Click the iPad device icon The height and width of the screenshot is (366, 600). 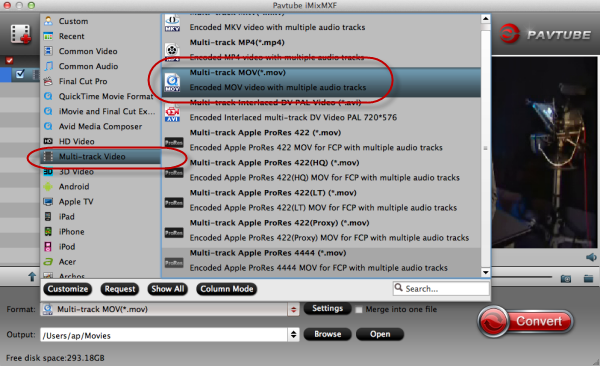tap(48, 217)
